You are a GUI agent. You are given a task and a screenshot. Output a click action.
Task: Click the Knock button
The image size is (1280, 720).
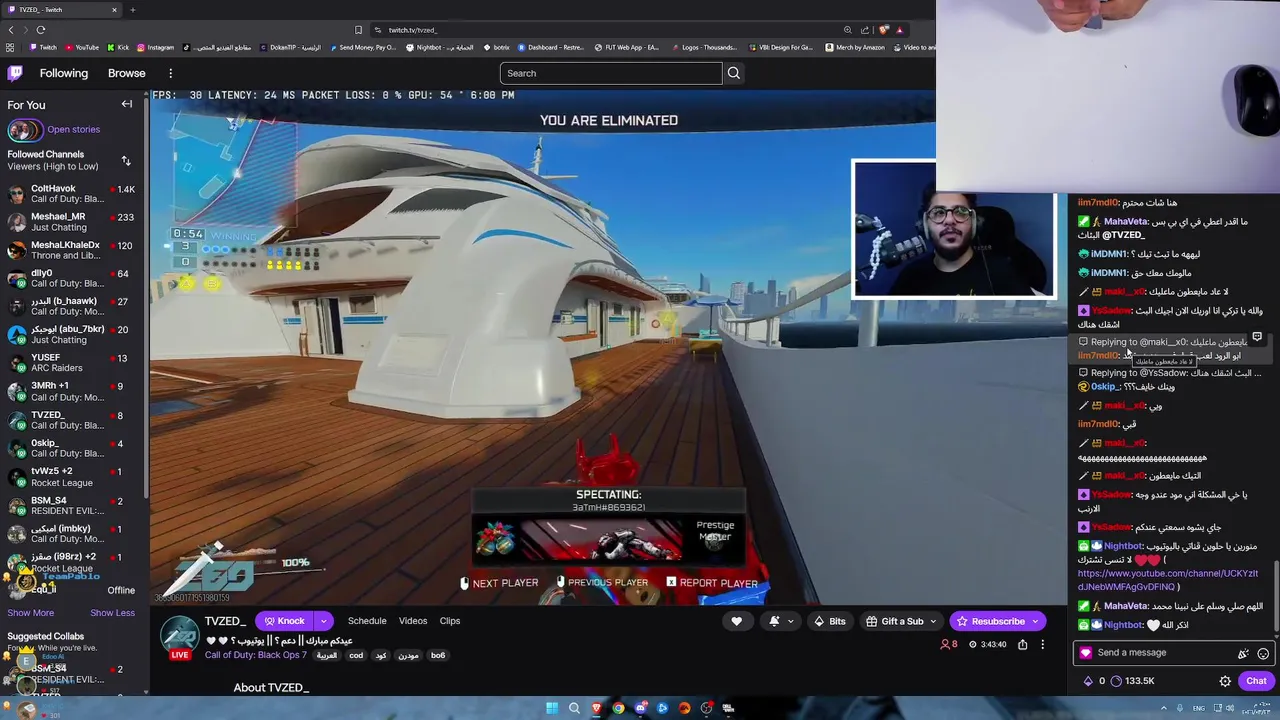tap(284, 621)
